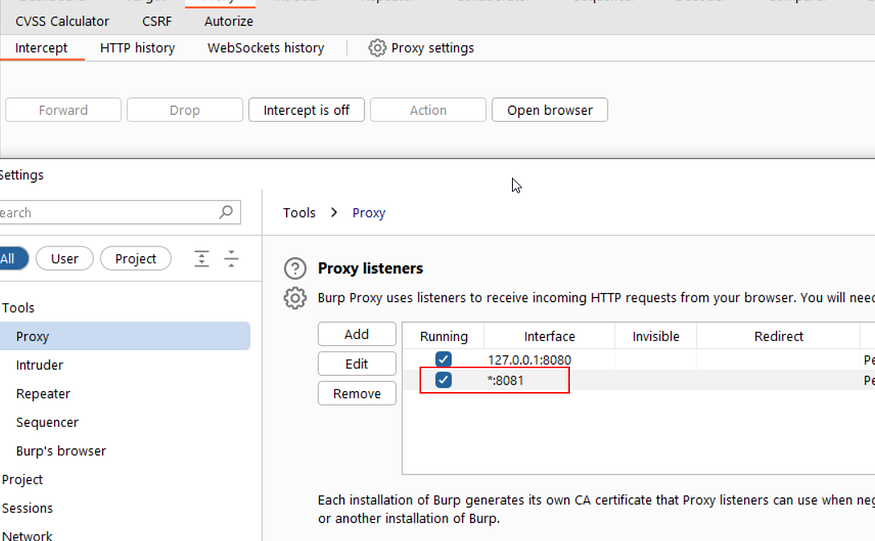
Task: Add a new proxy listener
Action: (x=357, y=334)
